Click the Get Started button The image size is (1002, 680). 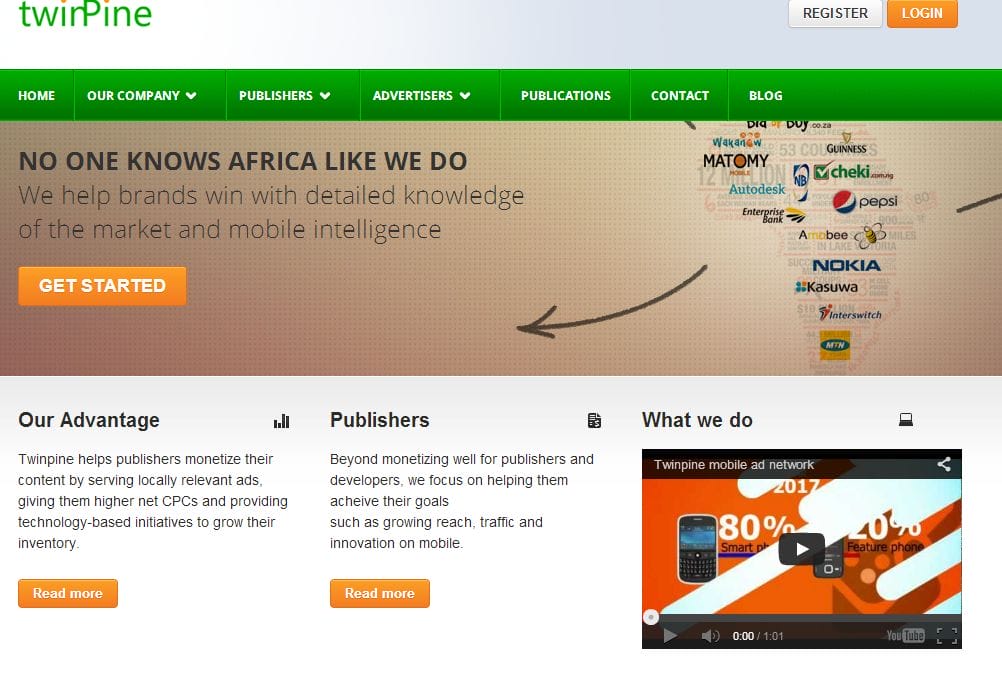point(102,286)
